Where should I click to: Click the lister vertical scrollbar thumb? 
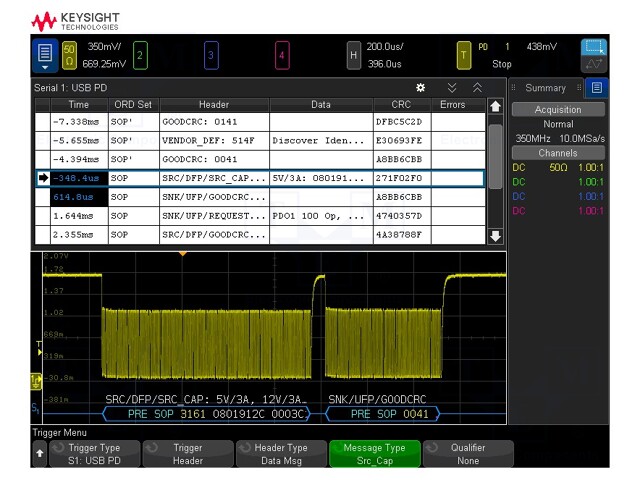pos(496,157)
